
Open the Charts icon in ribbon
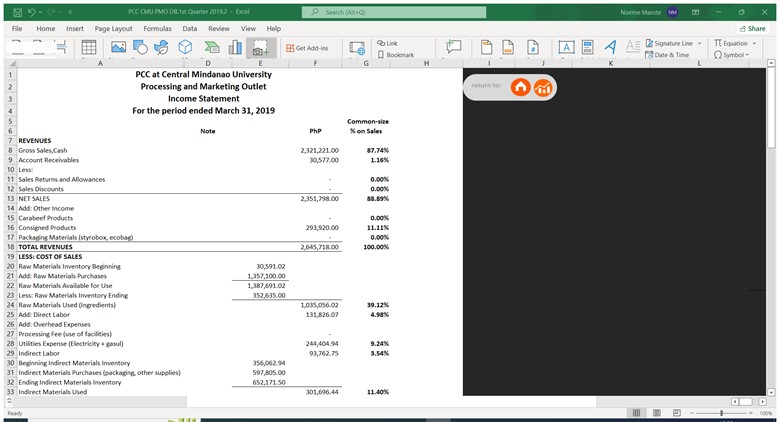[235, 47]
